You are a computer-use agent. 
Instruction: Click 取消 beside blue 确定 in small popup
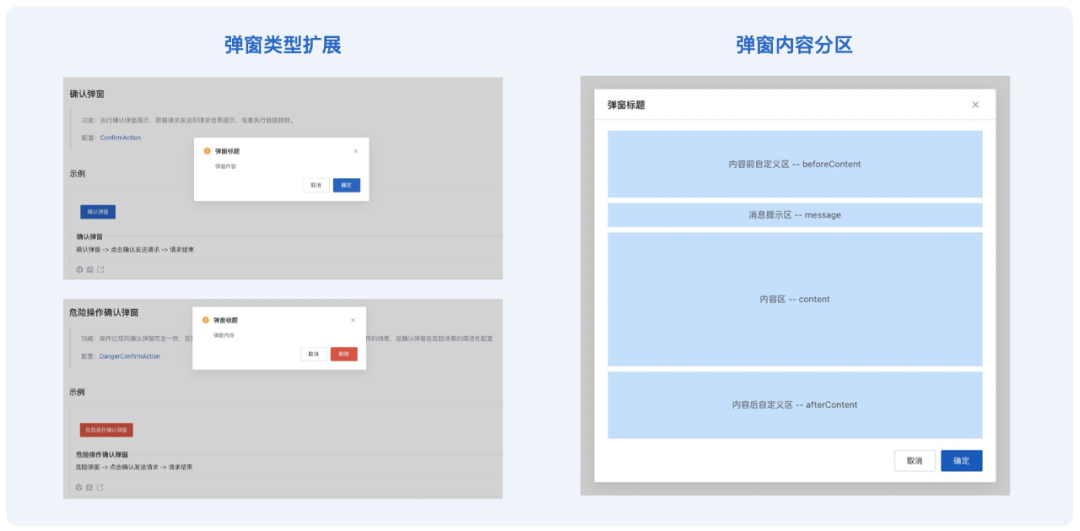(315, 185)
